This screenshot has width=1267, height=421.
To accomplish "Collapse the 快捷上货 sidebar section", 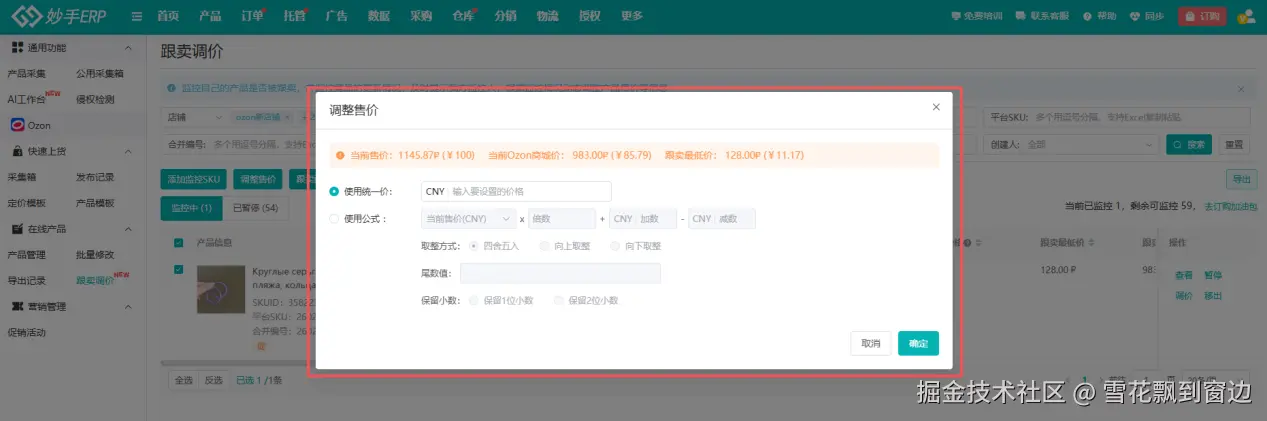I will click(128, 152).
